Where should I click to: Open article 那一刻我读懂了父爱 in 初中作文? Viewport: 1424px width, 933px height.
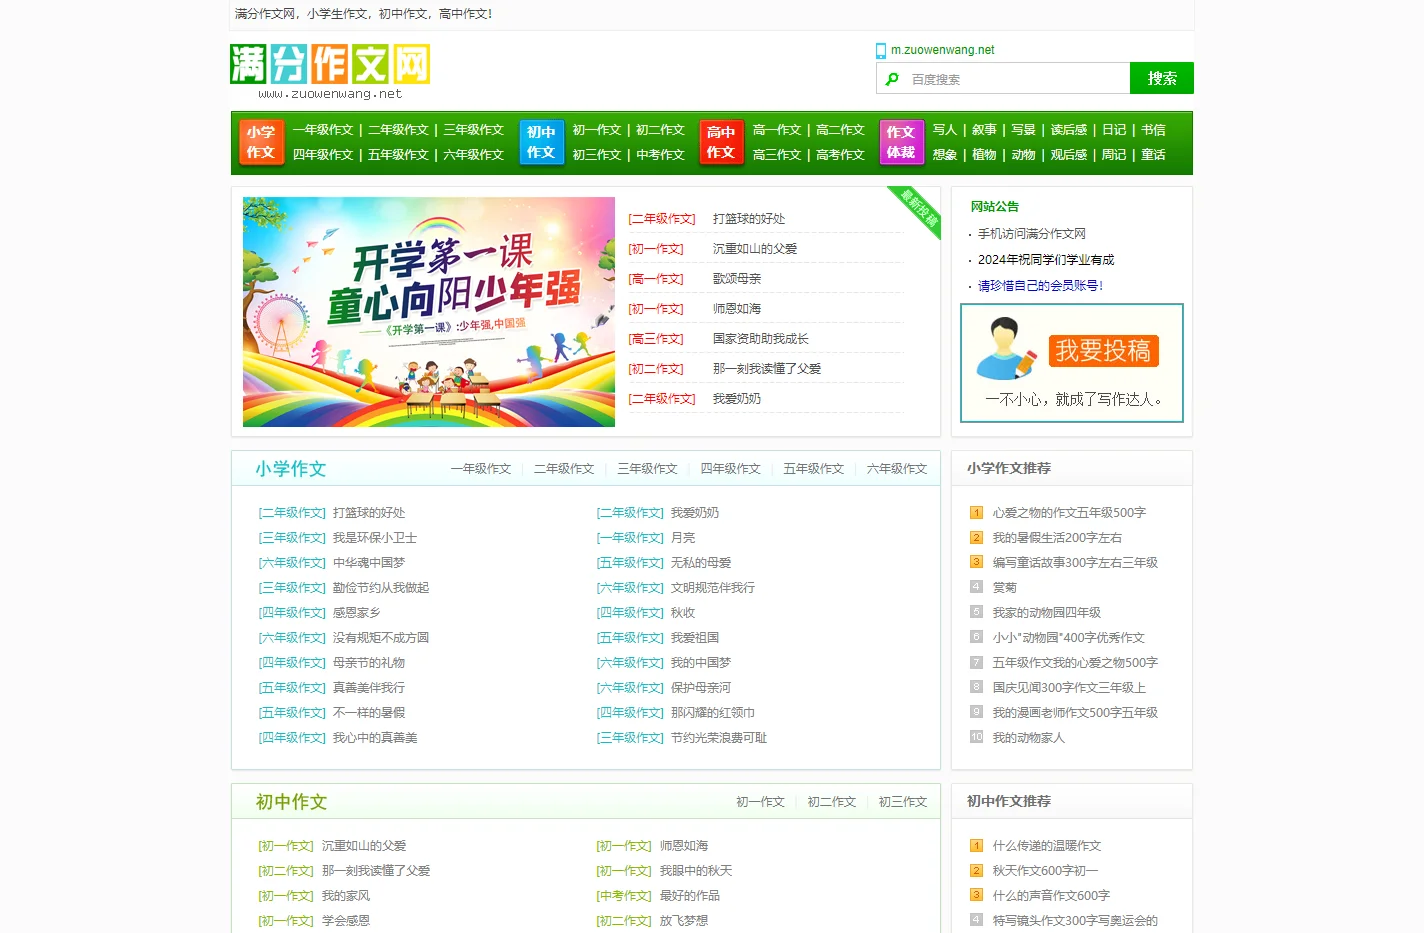[x=376, y=871]
